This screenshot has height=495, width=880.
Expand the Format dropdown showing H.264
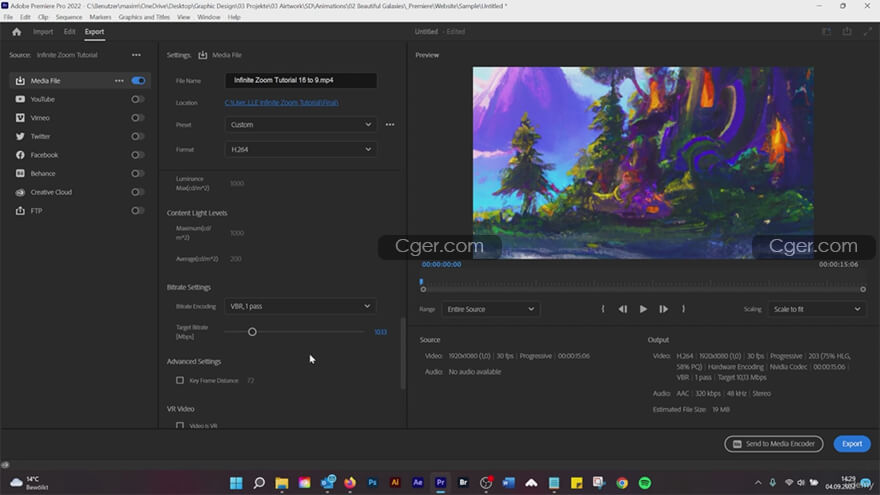(300, 149)
